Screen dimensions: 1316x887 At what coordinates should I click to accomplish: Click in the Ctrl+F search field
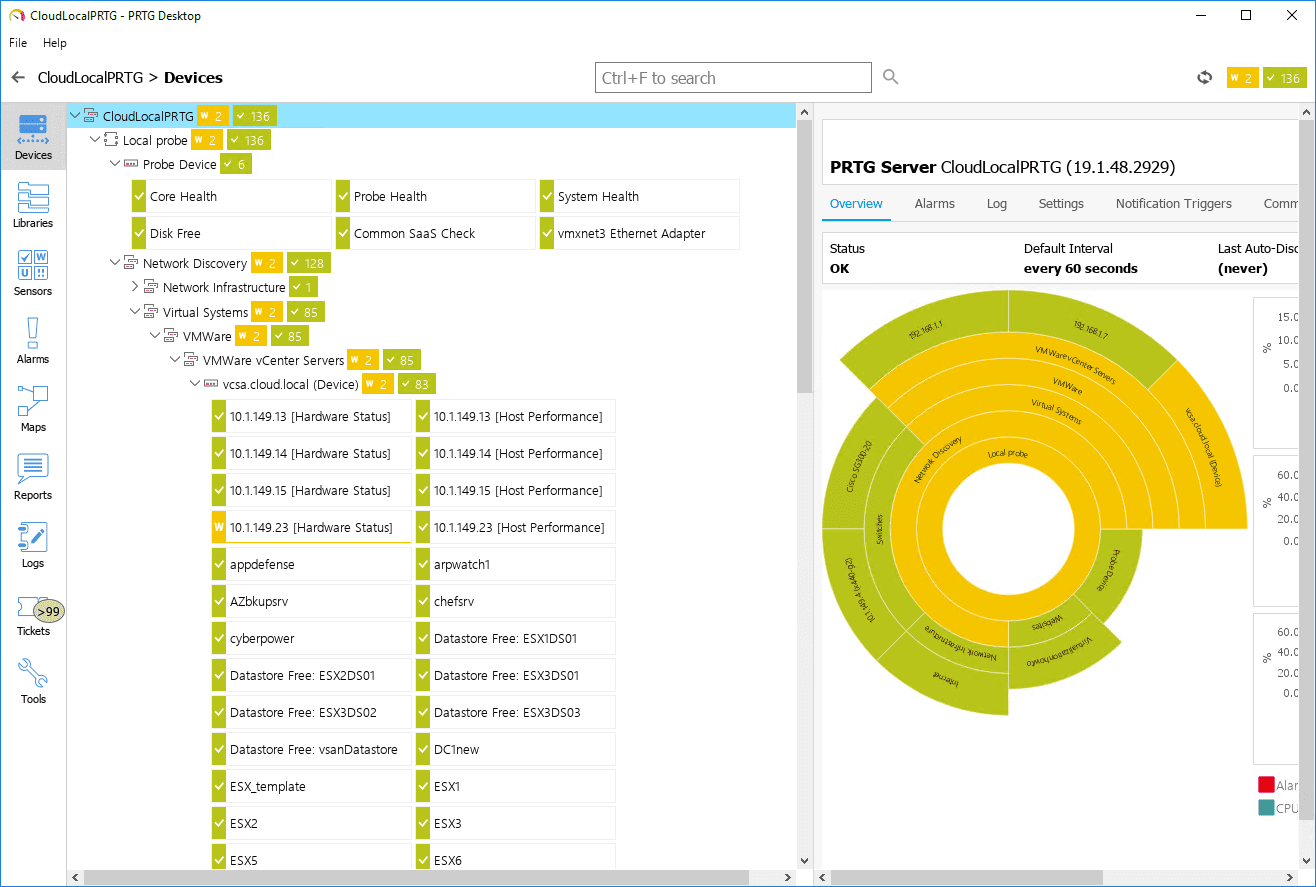pyautogui.click(x=732, y=78)
